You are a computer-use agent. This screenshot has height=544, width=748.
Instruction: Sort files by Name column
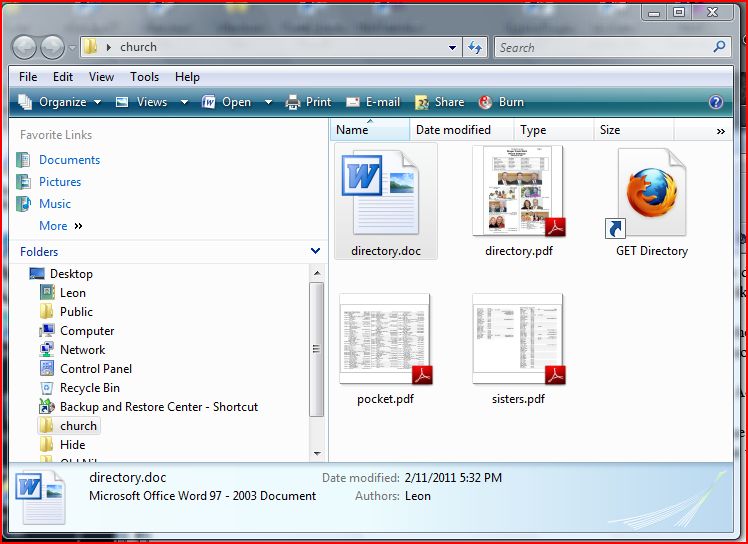[369, 130]
